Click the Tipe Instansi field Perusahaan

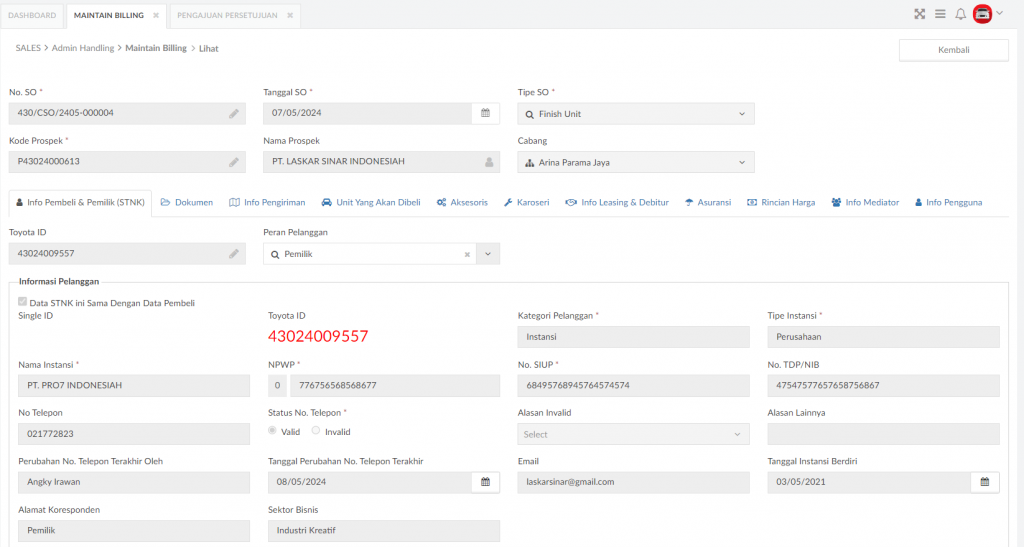(x=883, y=337)
